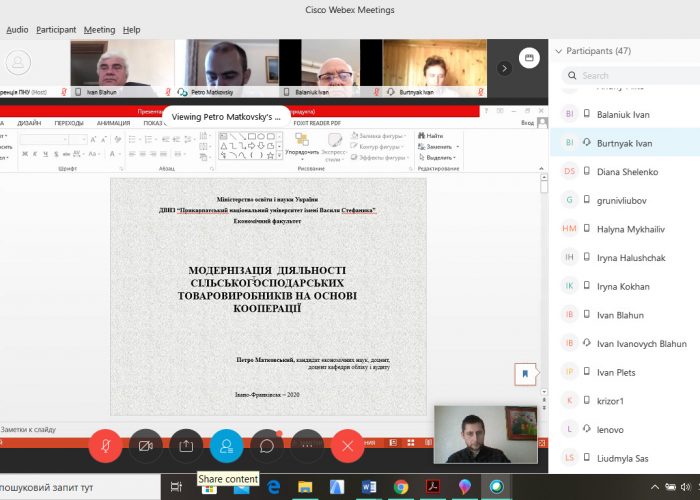Collapse the Participants (47) panel
Image resolution: width=700 pixels, height=500 pixels.
tap(558, 50)
